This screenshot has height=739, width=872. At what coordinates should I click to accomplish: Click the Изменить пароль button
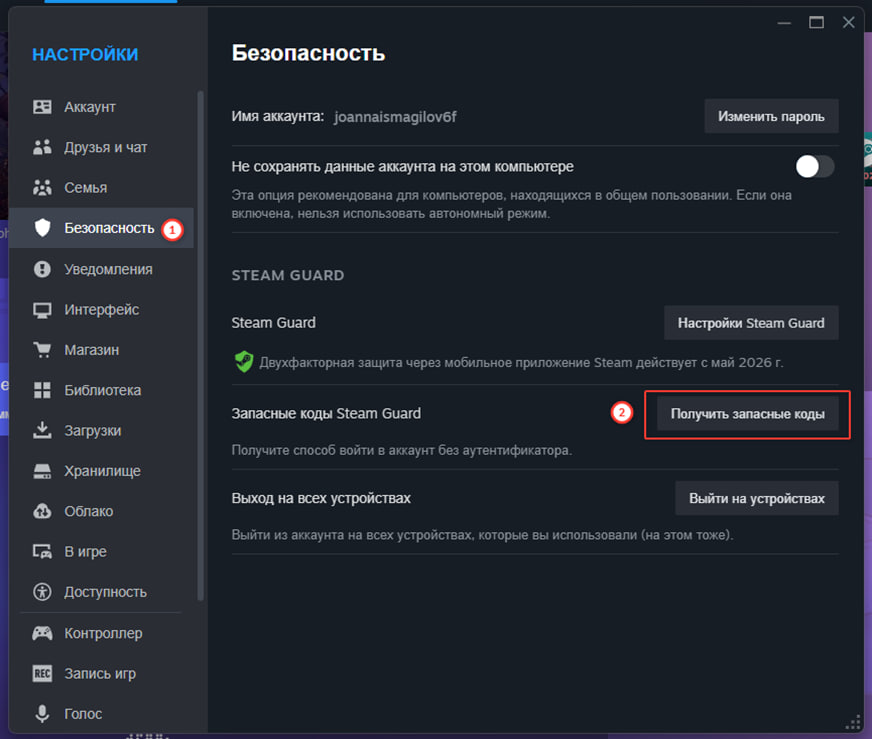tap(771, 116)
